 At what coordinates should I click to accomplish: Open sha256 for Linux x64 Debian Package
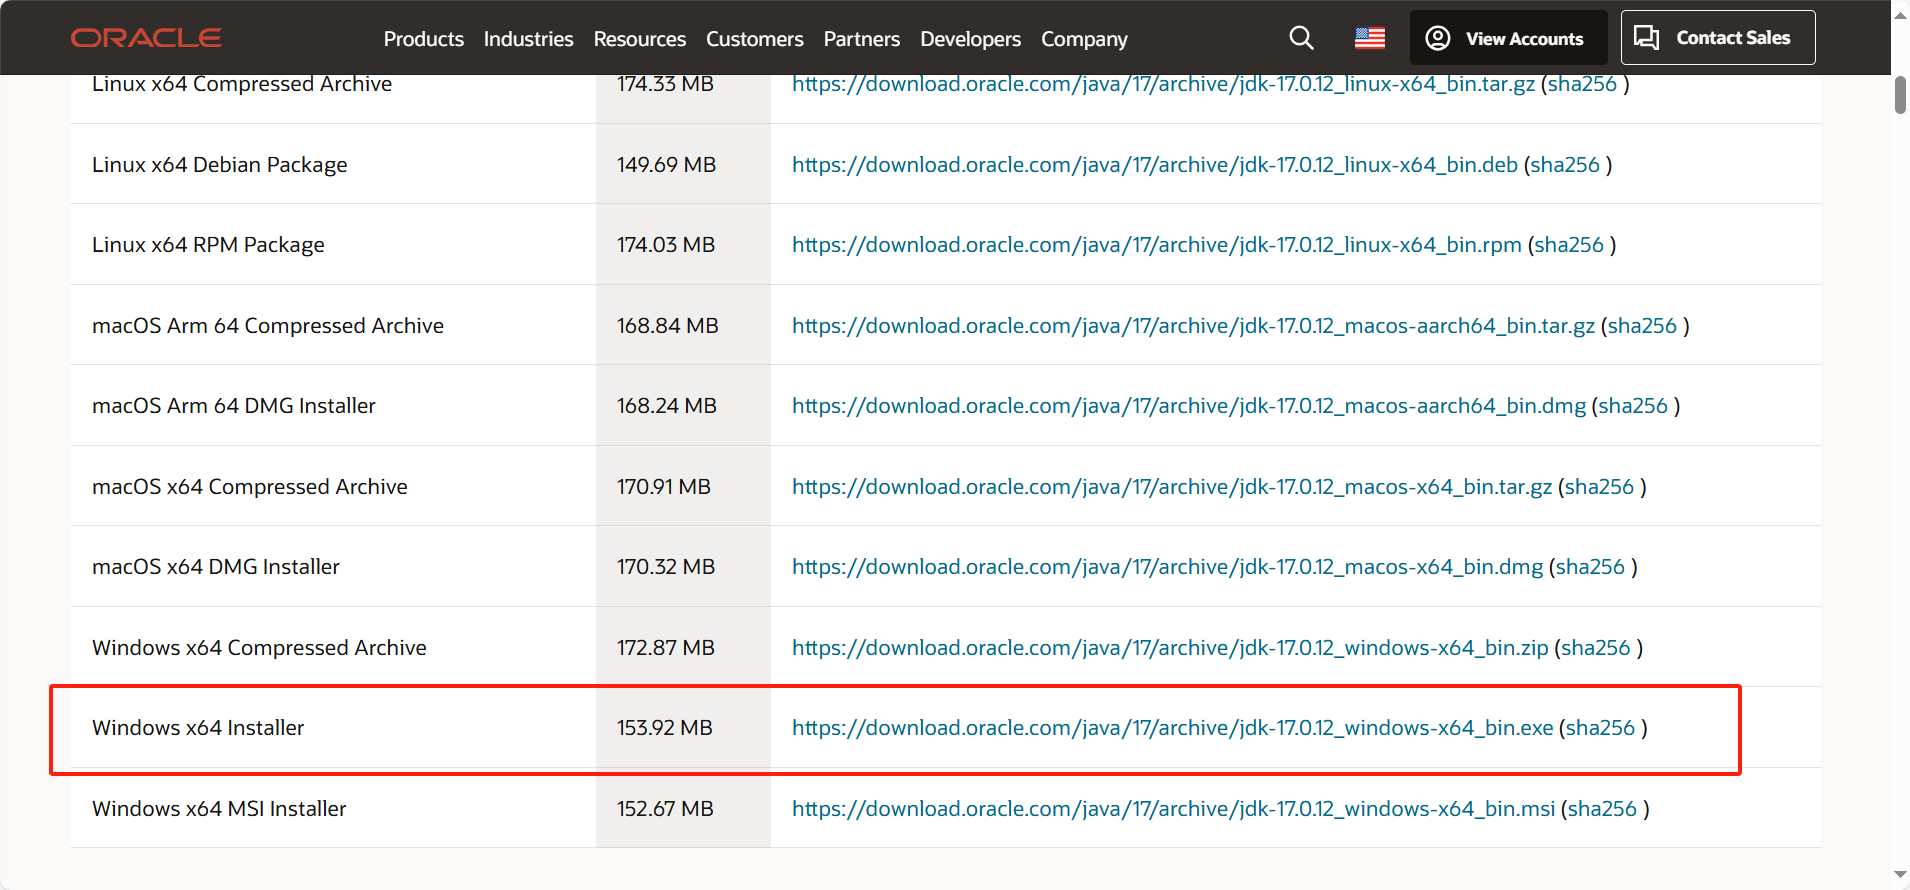pos(1565,165)
